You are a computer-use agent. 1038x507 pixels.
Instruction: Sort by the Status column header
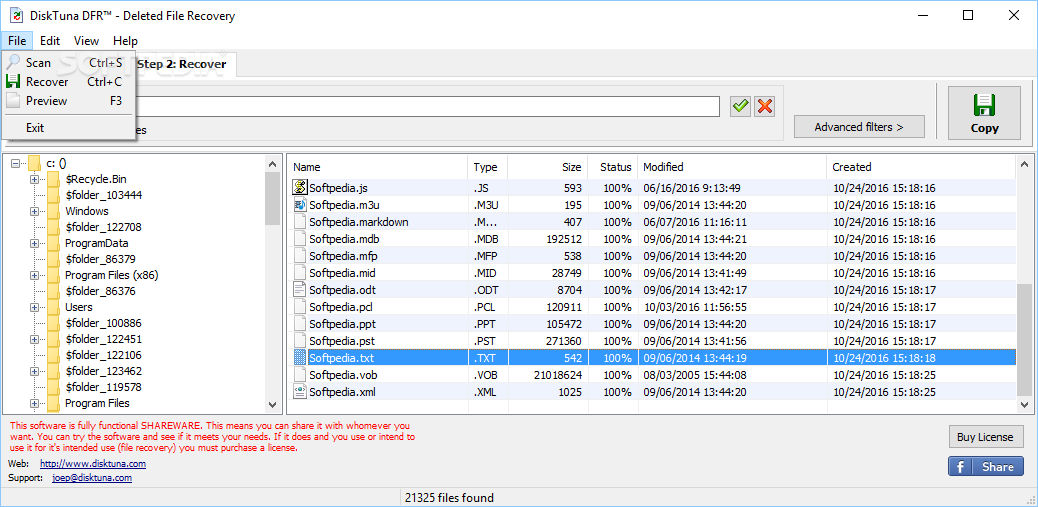coord(612,167)
